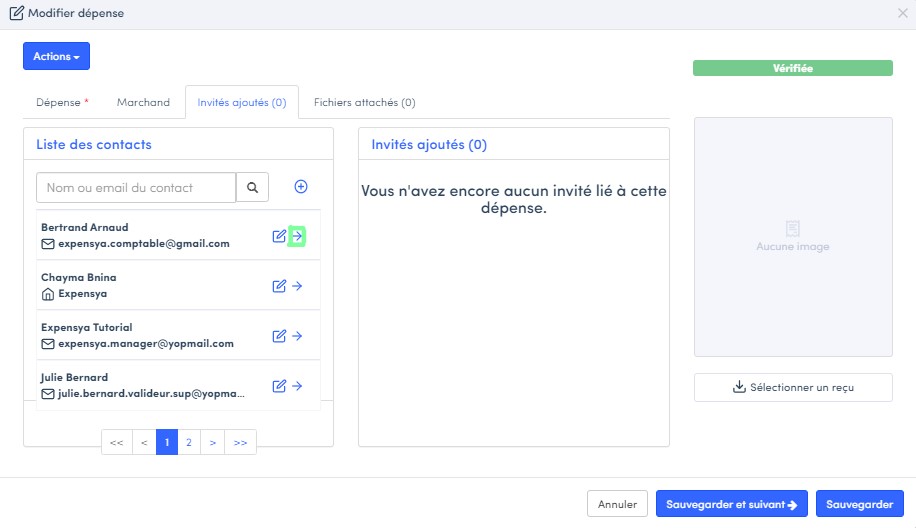Click the magnifier search button

point(252,187)
